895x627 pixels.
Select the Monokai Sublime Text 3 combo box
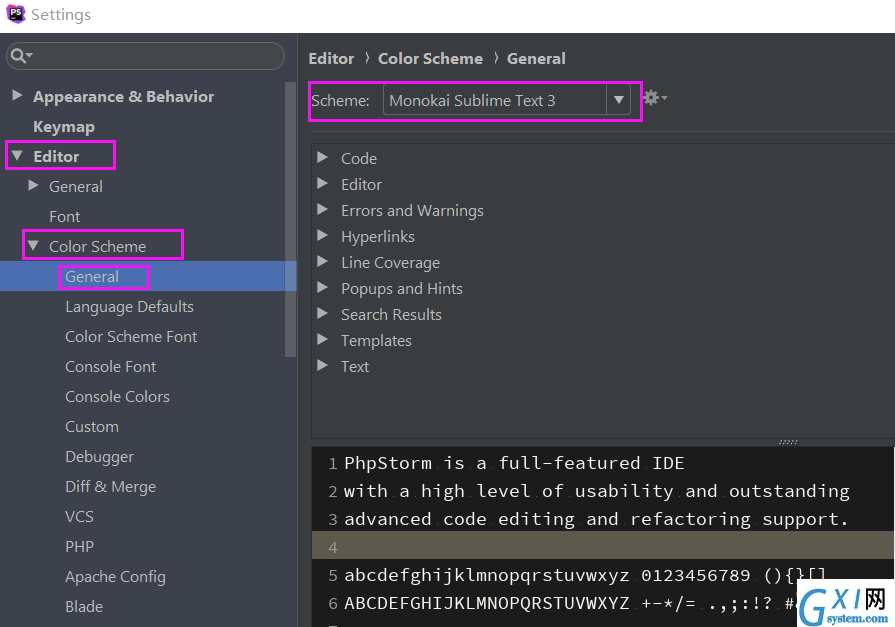506,100
